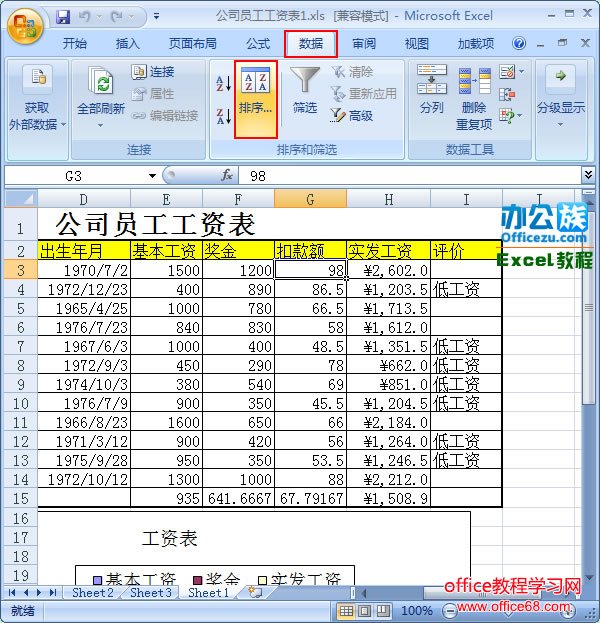Click the Name Box showing G3

tap(74, 176)
